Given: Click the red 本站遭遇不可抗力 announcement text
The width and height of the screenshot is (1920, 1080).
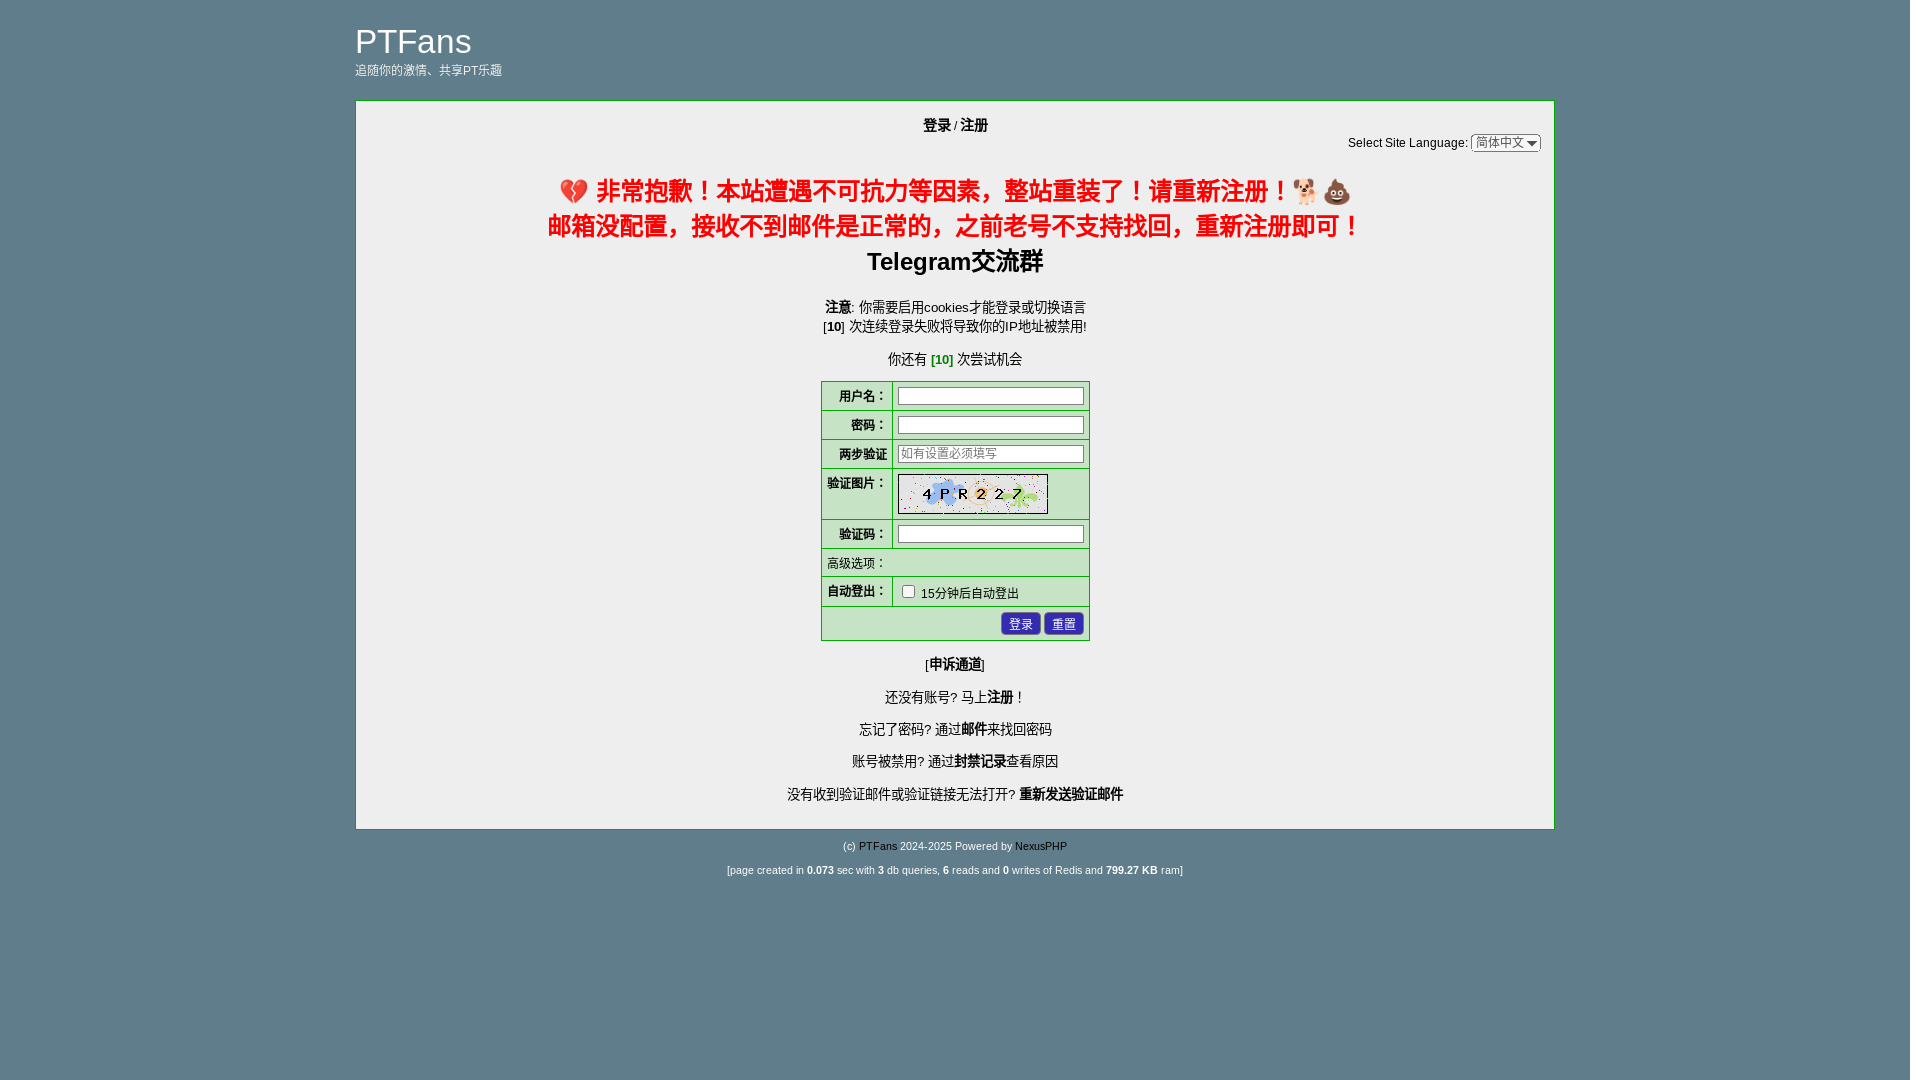Looking at the screenshot, I should 942,192.
